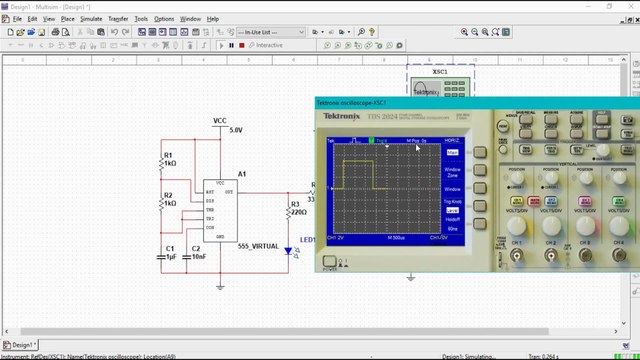Toggle green CH4 MENU button
Viewport: 640px width, 360px height.
click(x=619, y=201)
